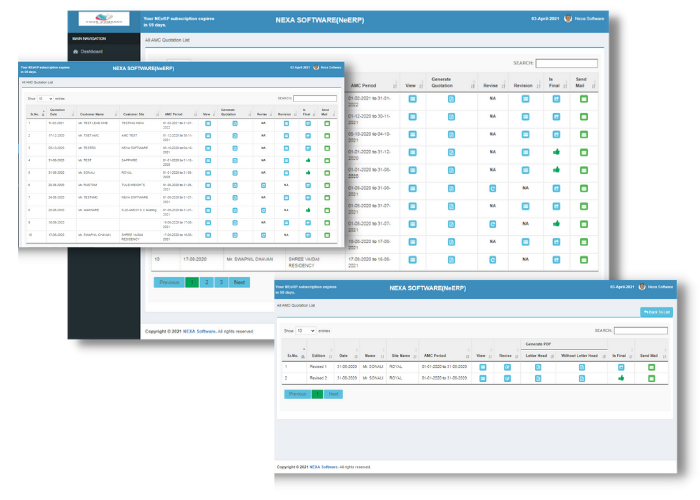Open Show entries dropdown in small quotation window
700x500 pixels.
coord(46,99)
